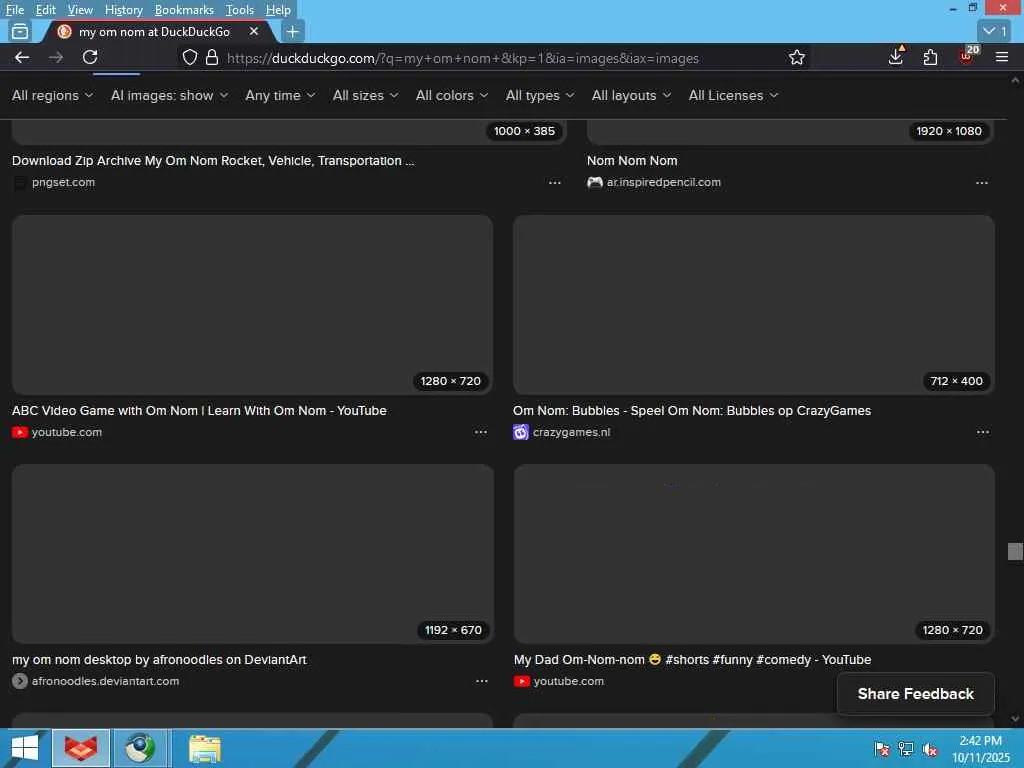Open options for ABC Video Game result
The height and width of the screenshot is (768, 1024).
point(481,432)
